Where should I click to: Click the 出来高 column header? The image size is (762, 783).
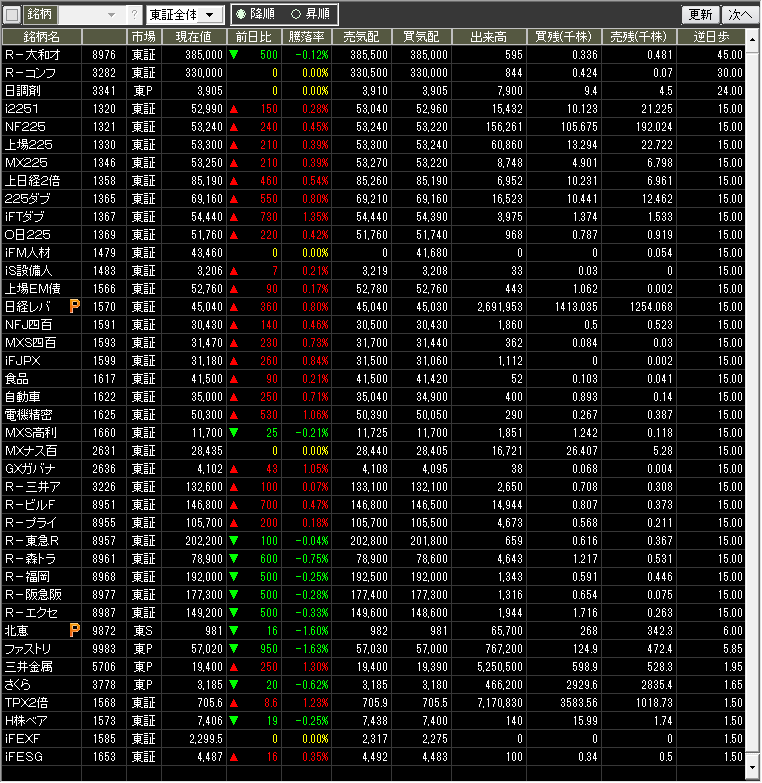[491, 36]
